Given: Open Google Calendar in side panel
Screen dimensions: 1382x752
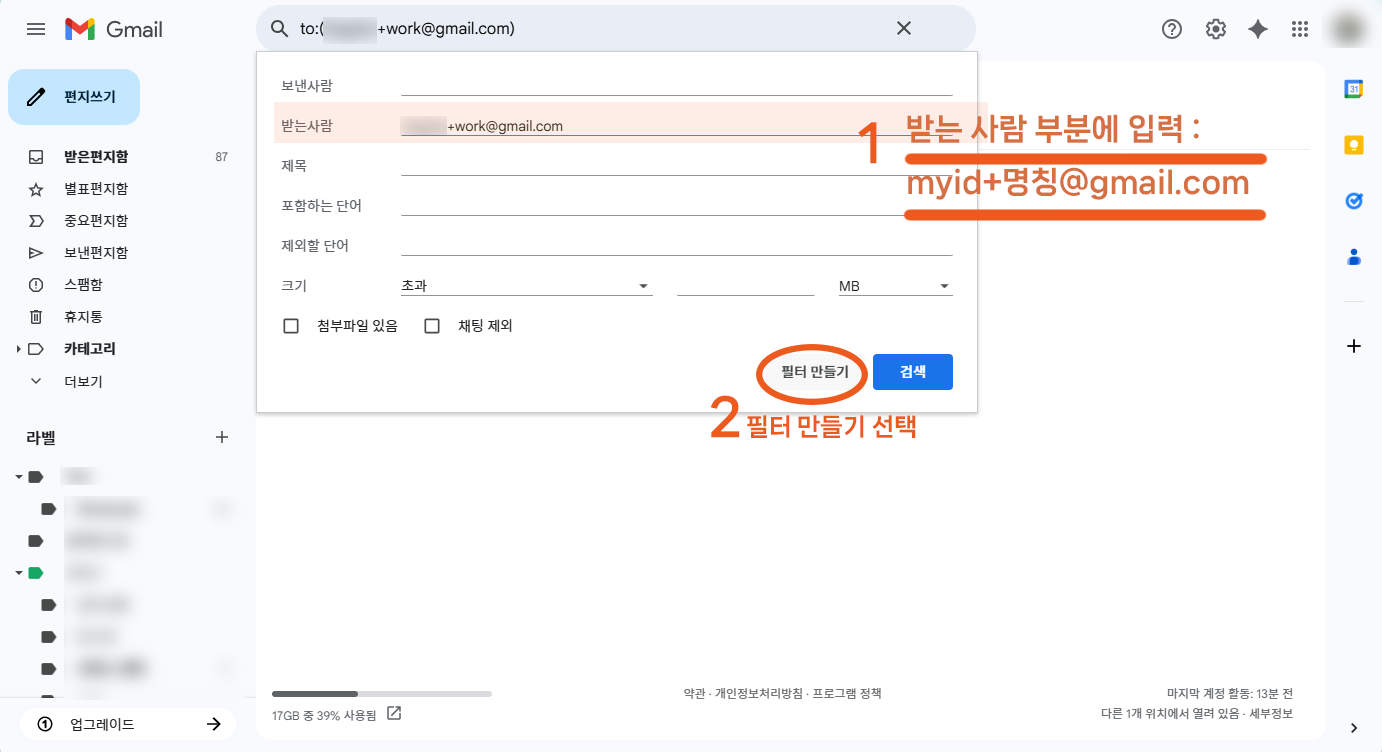Looking at the screenshot, I should (1354, 89).
